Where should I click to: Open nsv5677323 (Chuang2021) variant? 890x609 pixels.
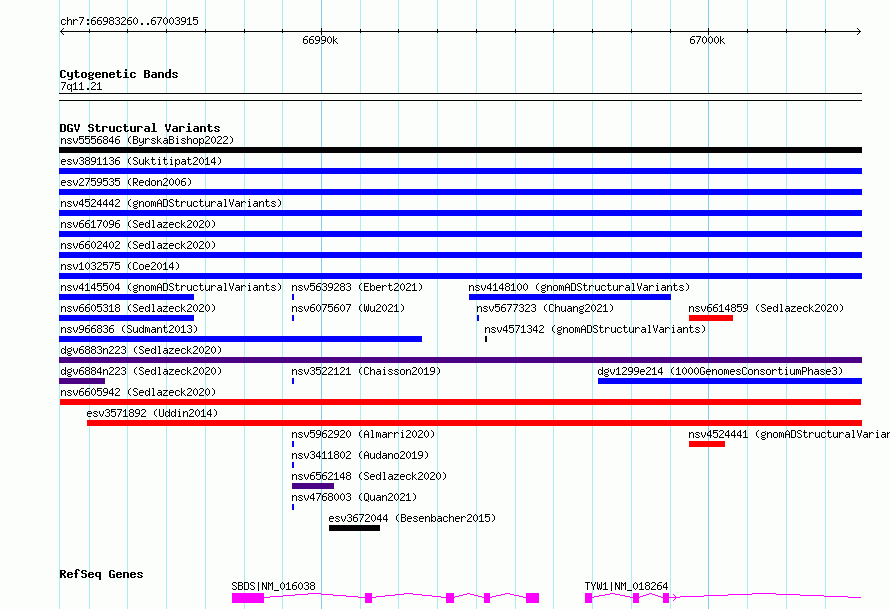coord(545,308)
